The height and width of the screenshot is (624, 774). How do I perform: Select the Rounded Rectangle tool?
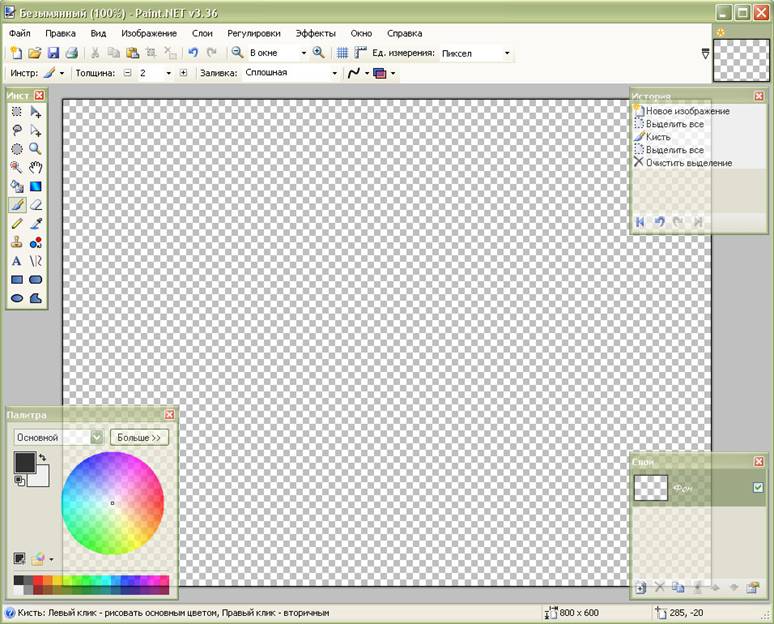pos(36,279)
